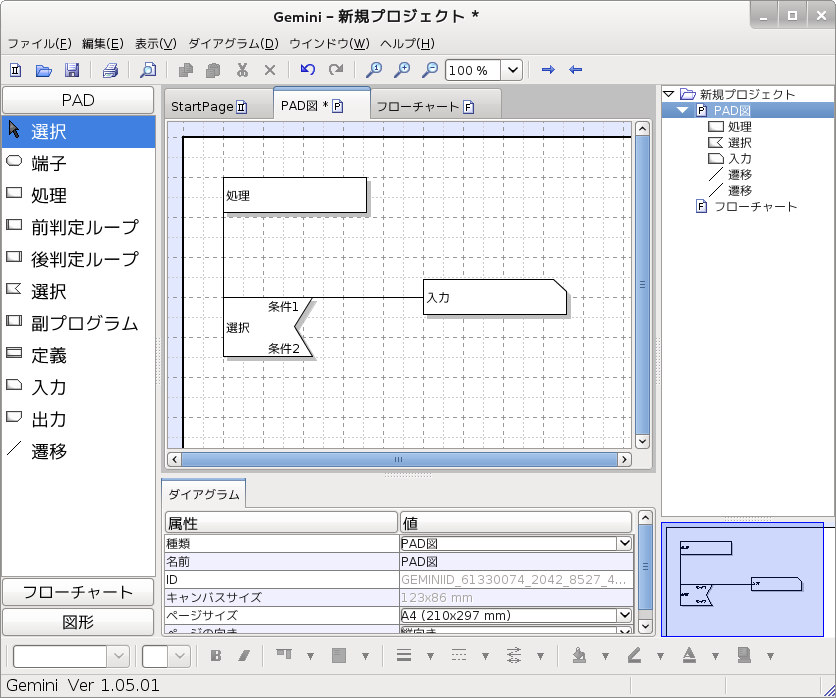Reset zoom to actual size icon
The width and height of the screenshot is (836, 698).
(374, 70)
